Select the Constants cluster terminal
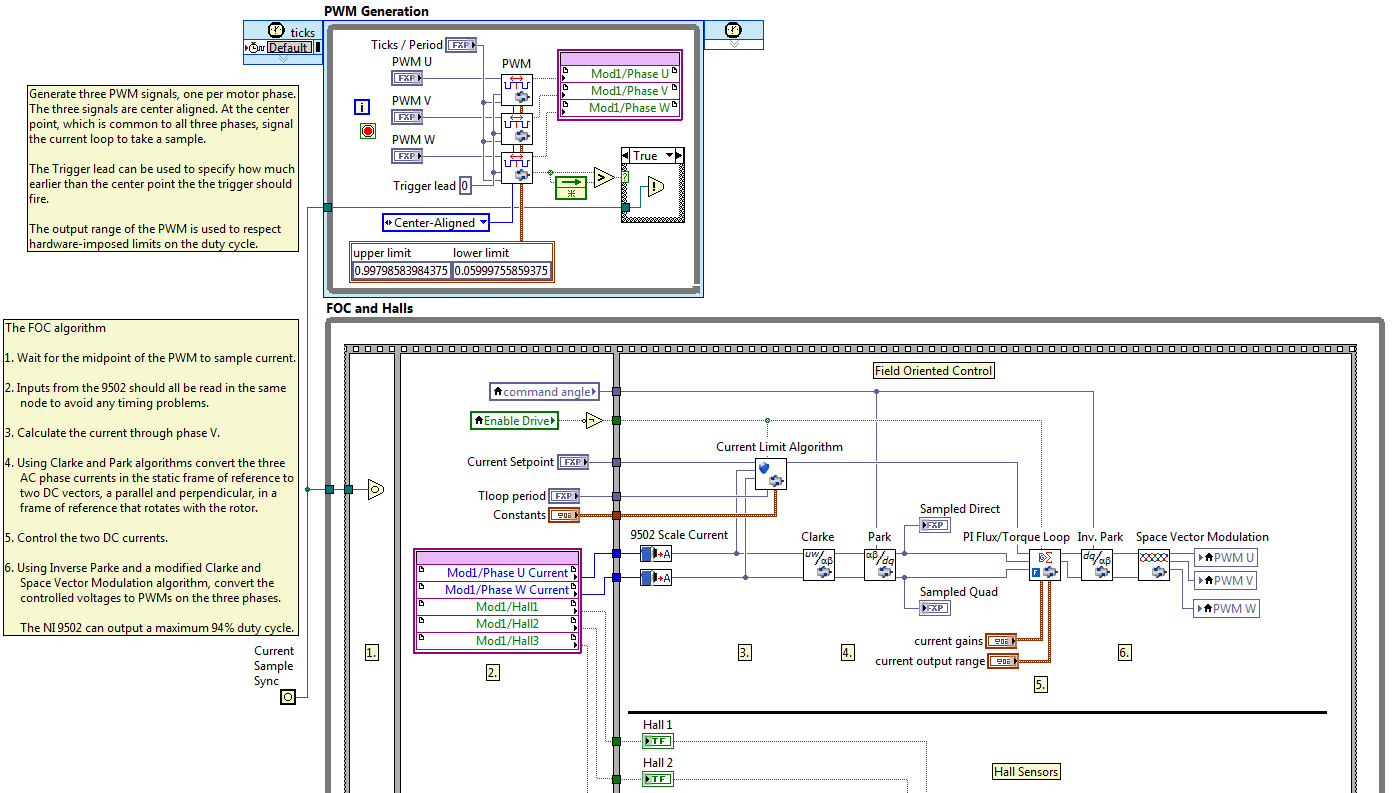The width and height of the screenshot is (1392, 793). coord(564,515)
